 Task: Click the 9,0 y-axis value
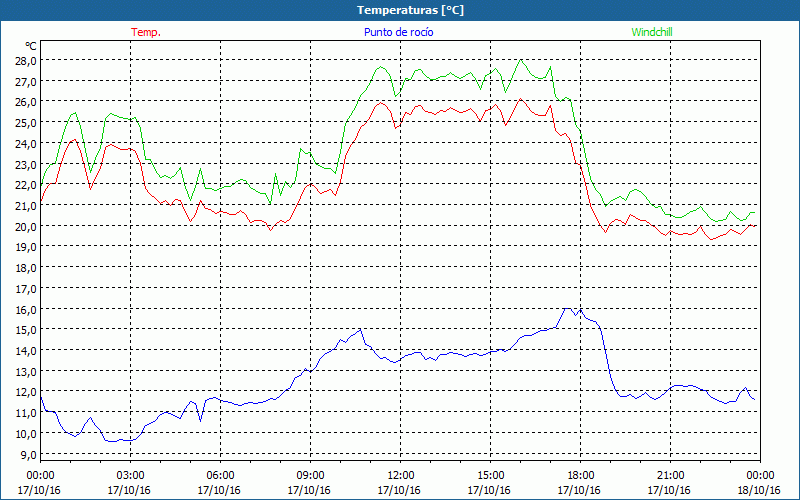coord(29,455)
